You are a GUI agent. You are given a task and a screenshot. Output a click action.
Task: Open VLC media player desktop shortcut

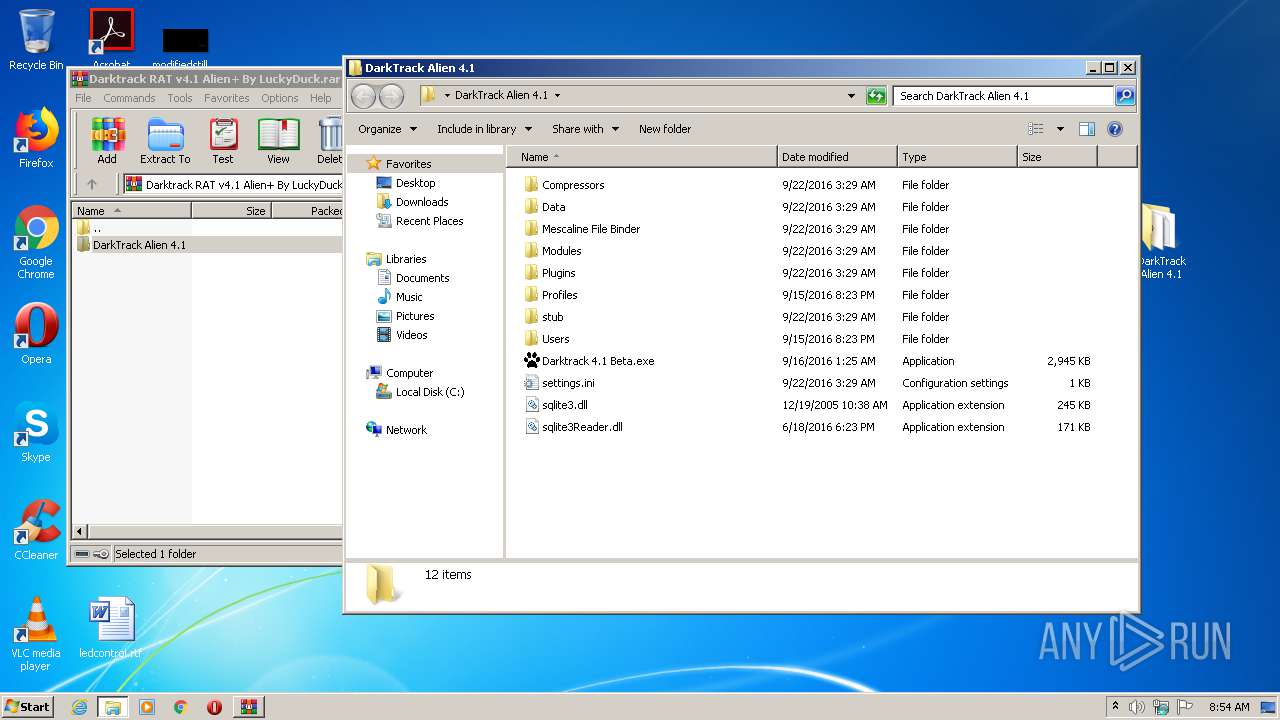point(36,634)
